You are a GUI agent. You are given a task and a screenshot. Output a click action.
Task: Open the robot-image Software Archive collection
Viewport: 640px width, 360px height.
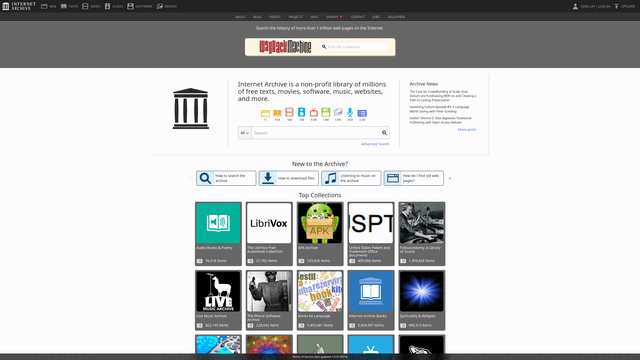tap(269, 300)
